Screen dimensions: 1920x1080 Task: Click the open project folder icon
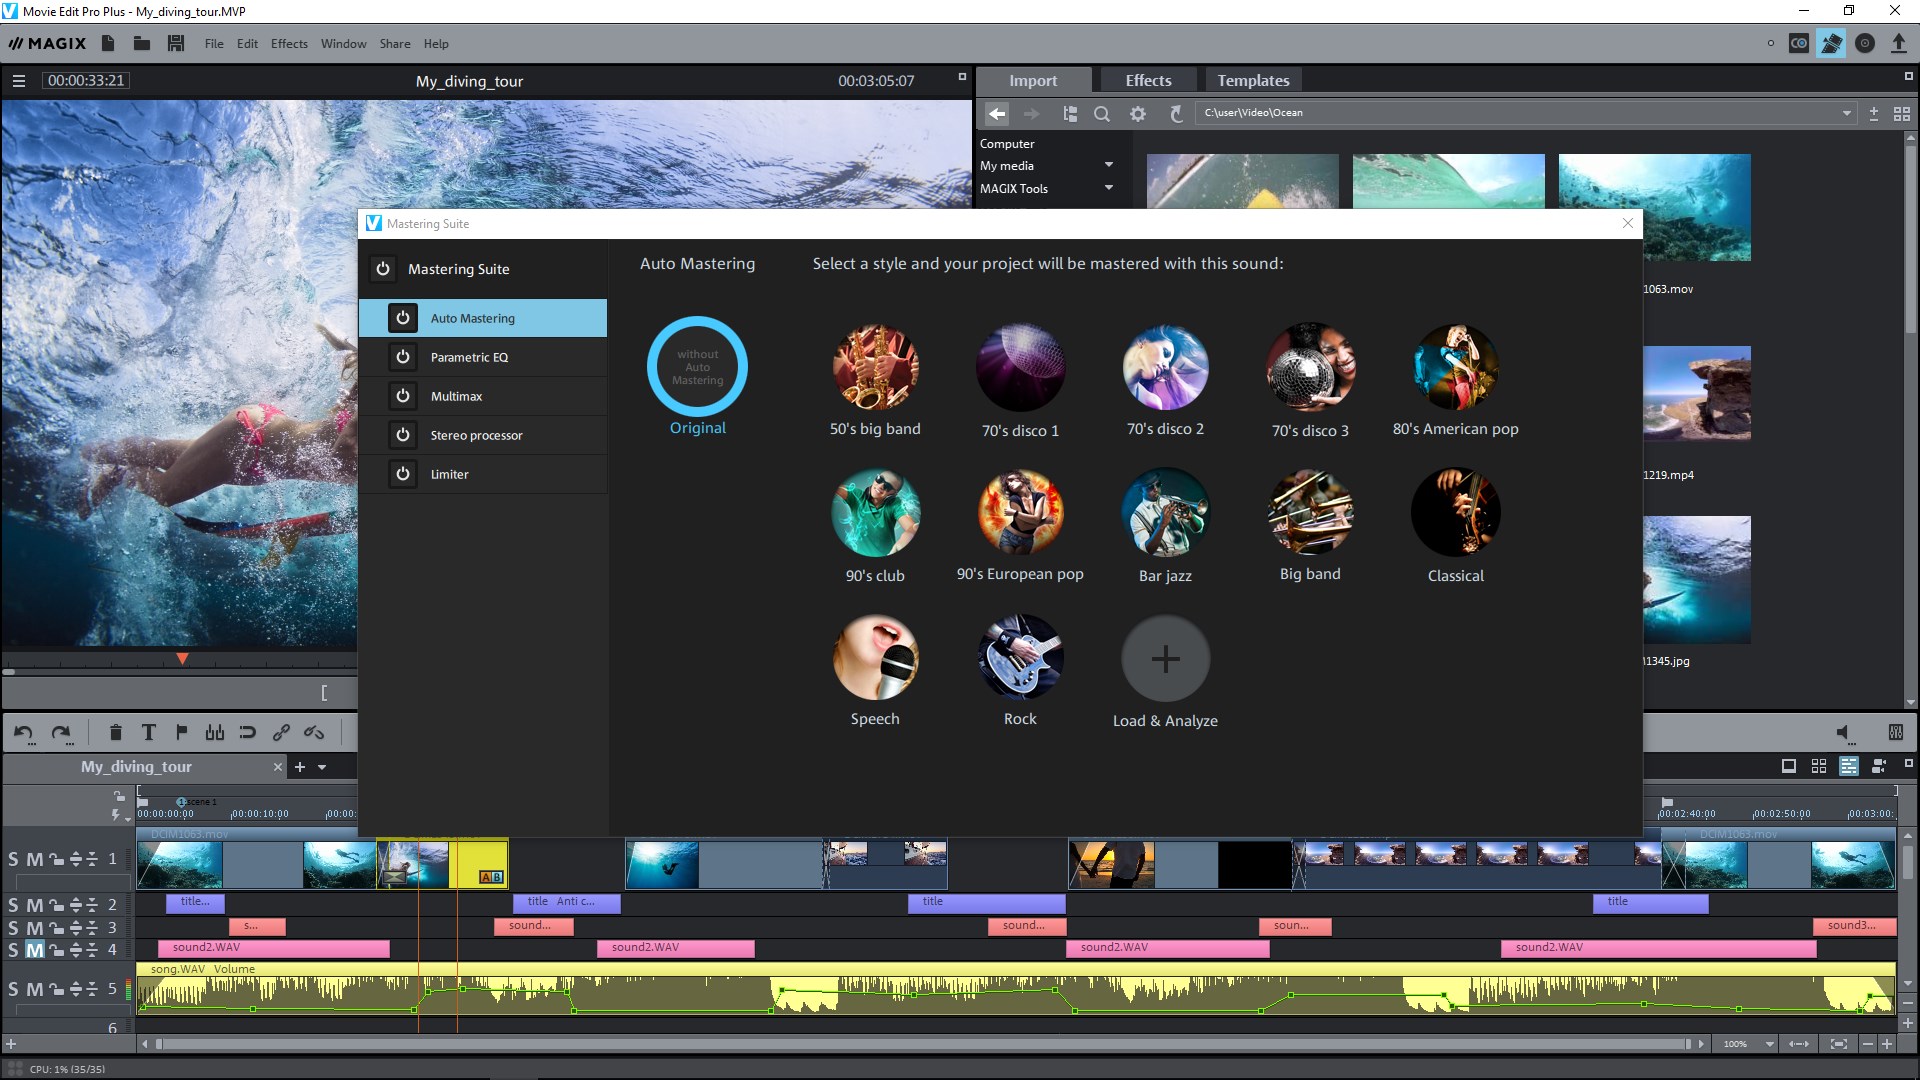pyautogui.click(x=142, y=43)
